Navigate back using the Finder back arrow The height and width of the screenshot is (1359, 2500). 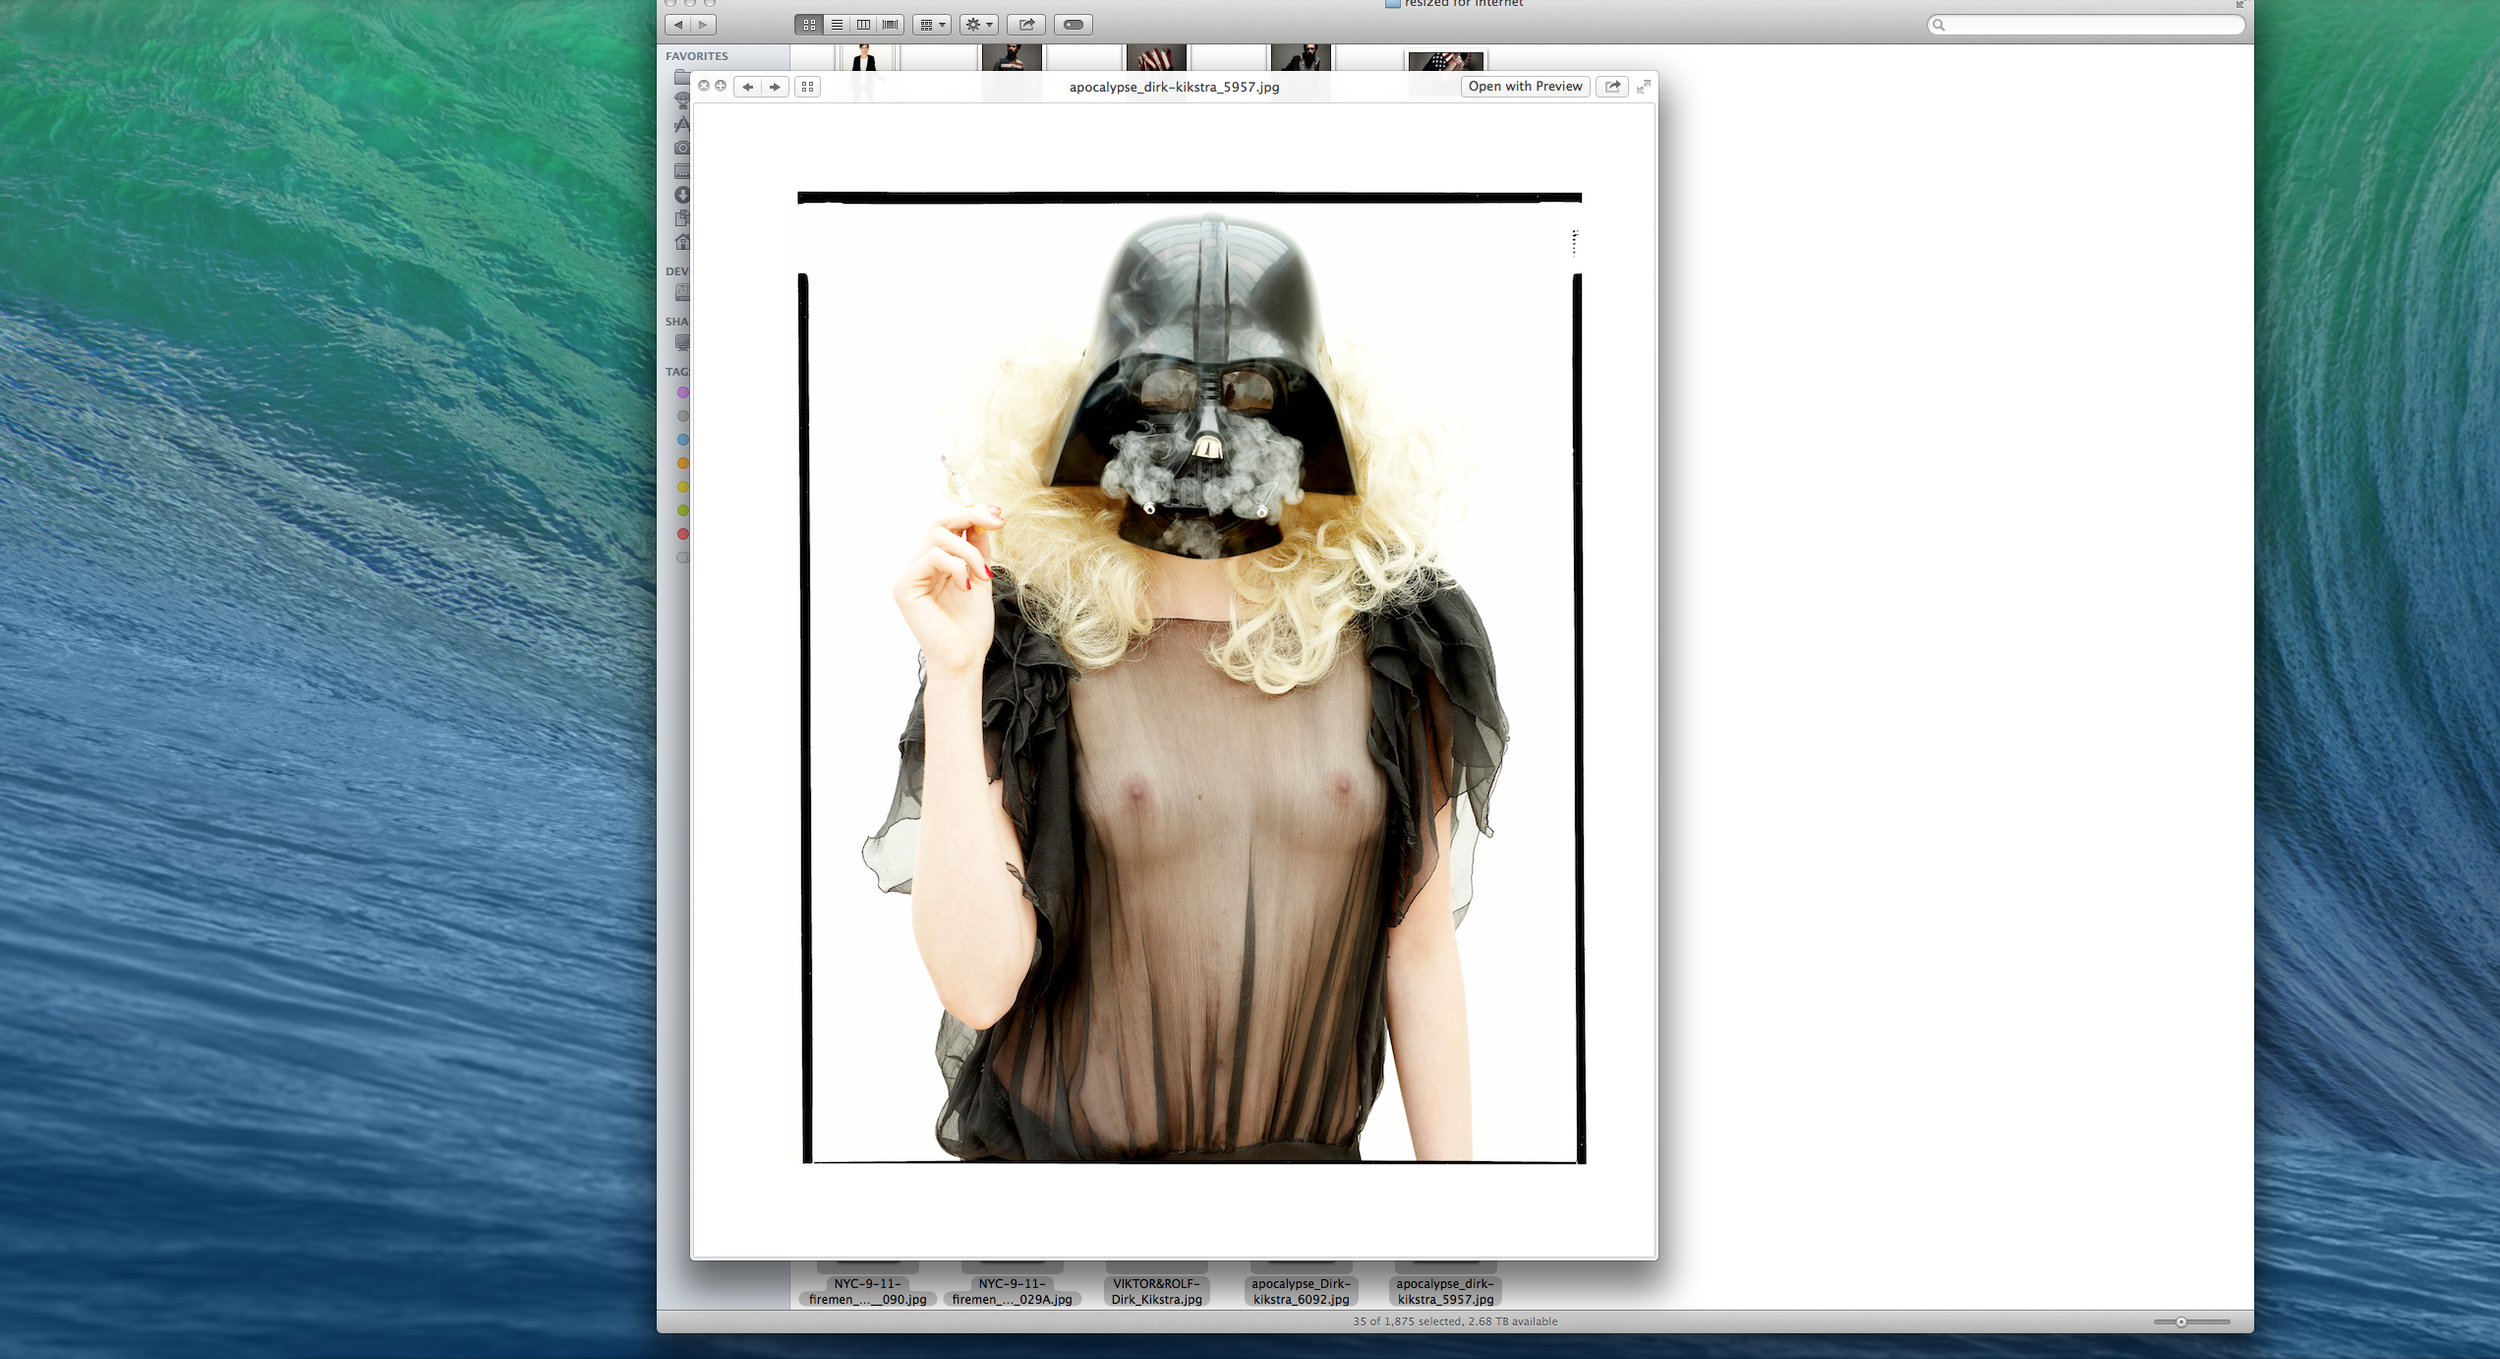click(x=679, y=25)
